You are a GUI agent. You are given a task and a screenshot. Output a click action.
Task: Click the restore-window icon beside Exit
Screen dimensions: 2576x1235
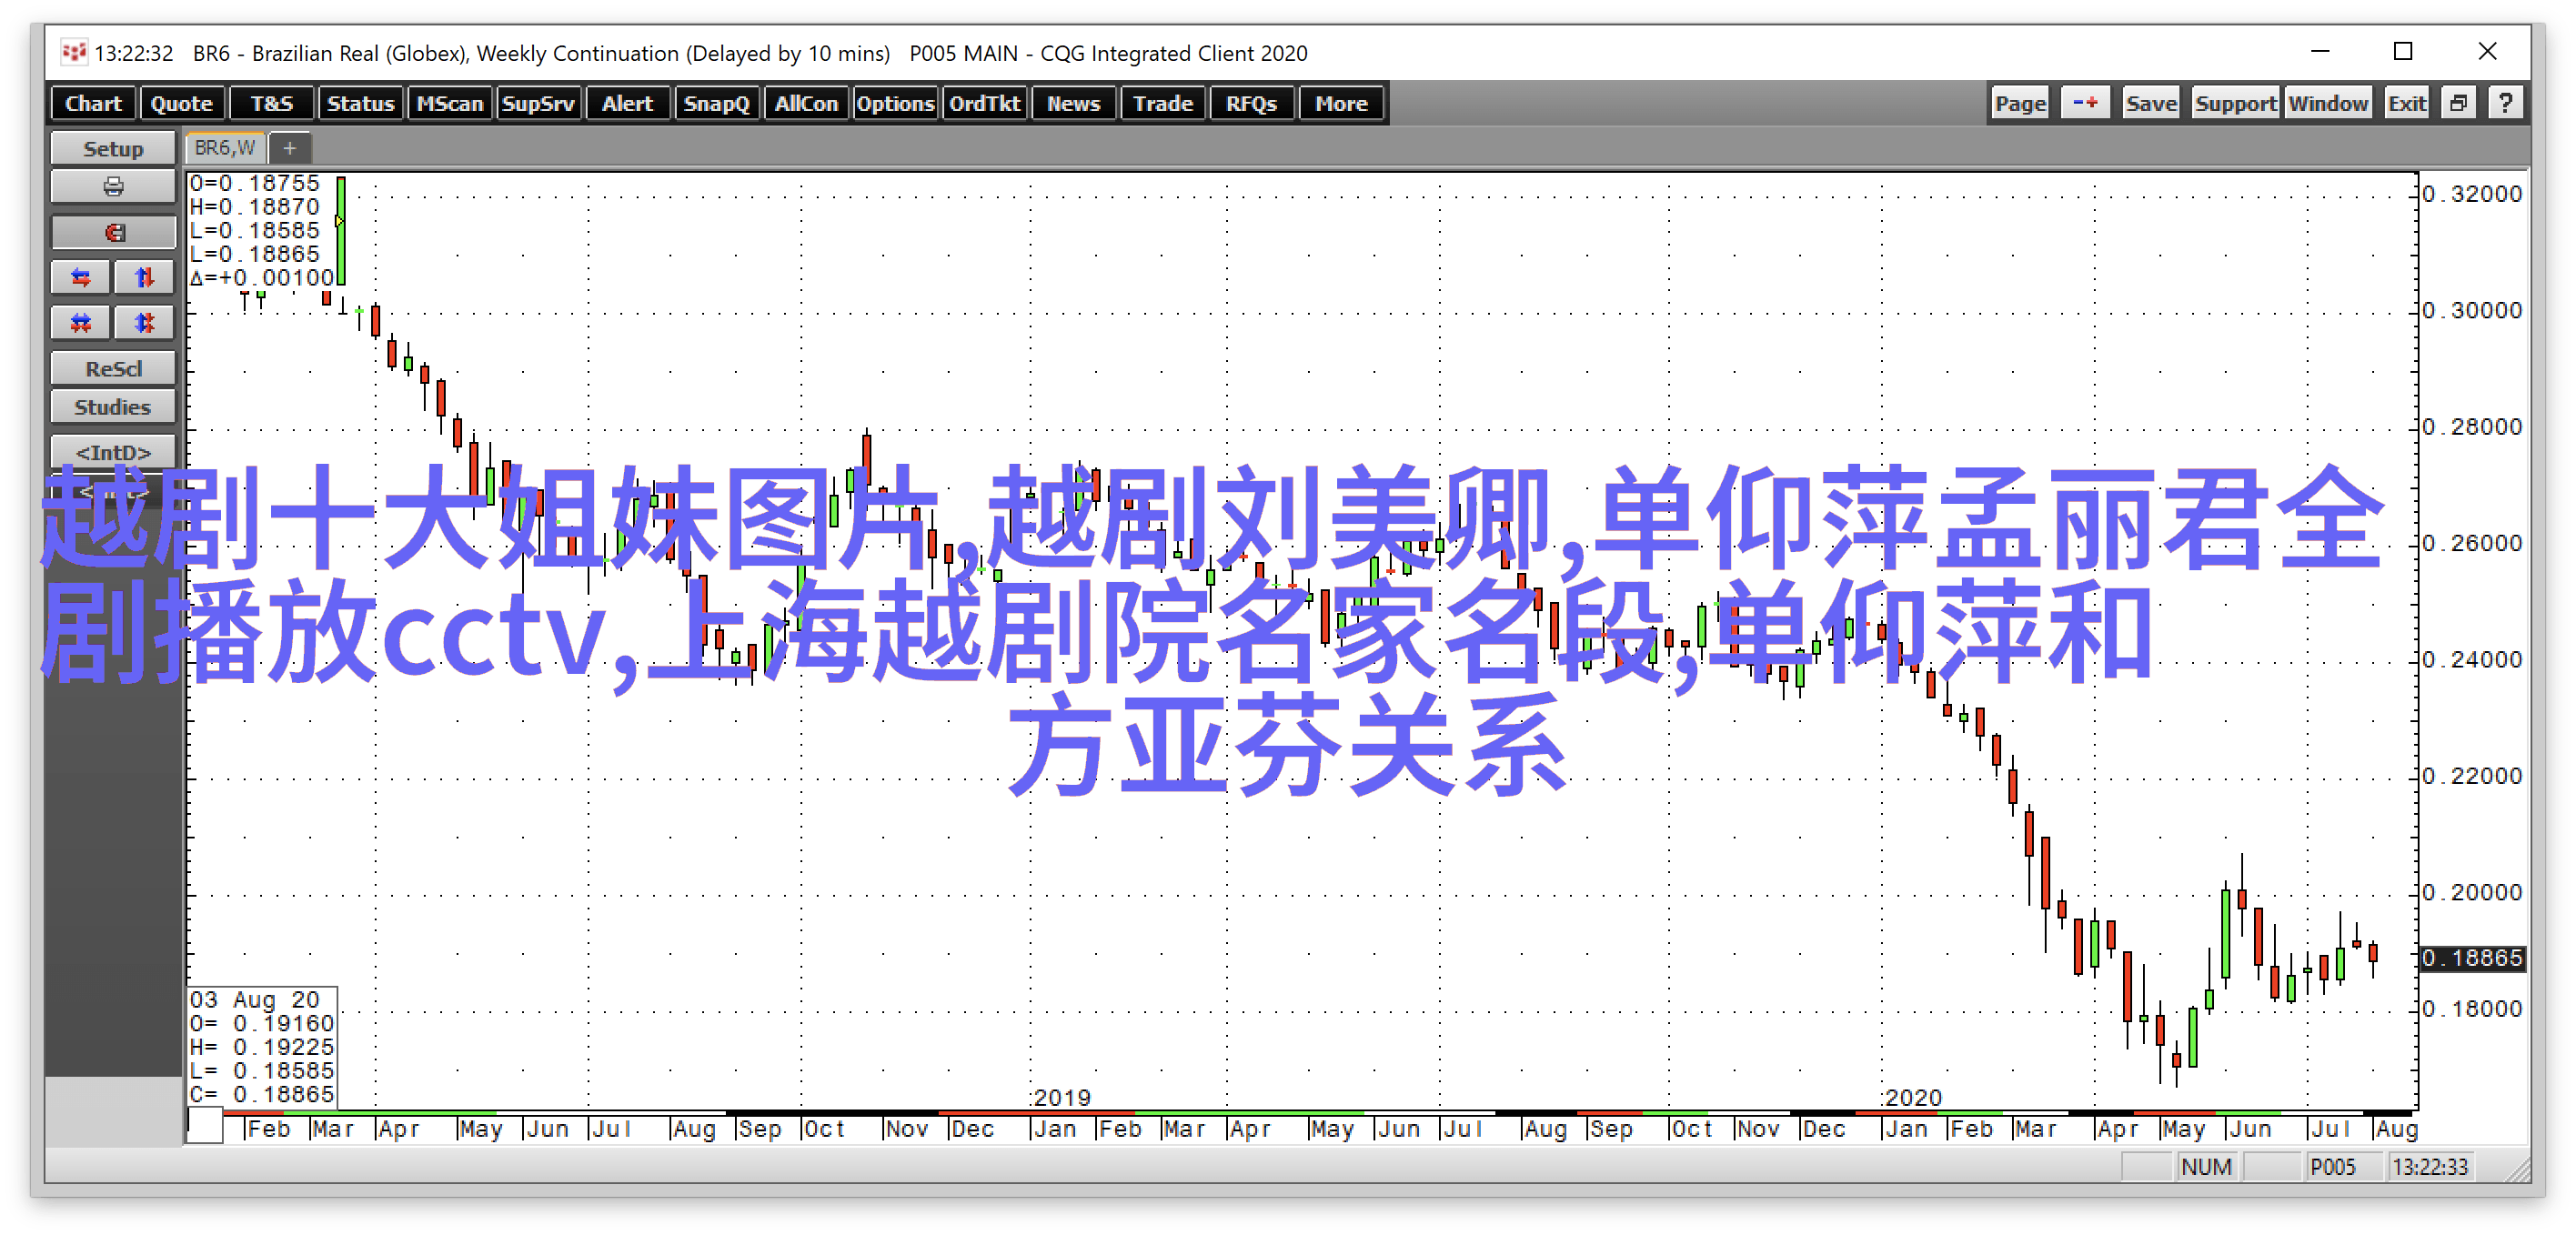pyautogui.click(x=2458, y=103)
